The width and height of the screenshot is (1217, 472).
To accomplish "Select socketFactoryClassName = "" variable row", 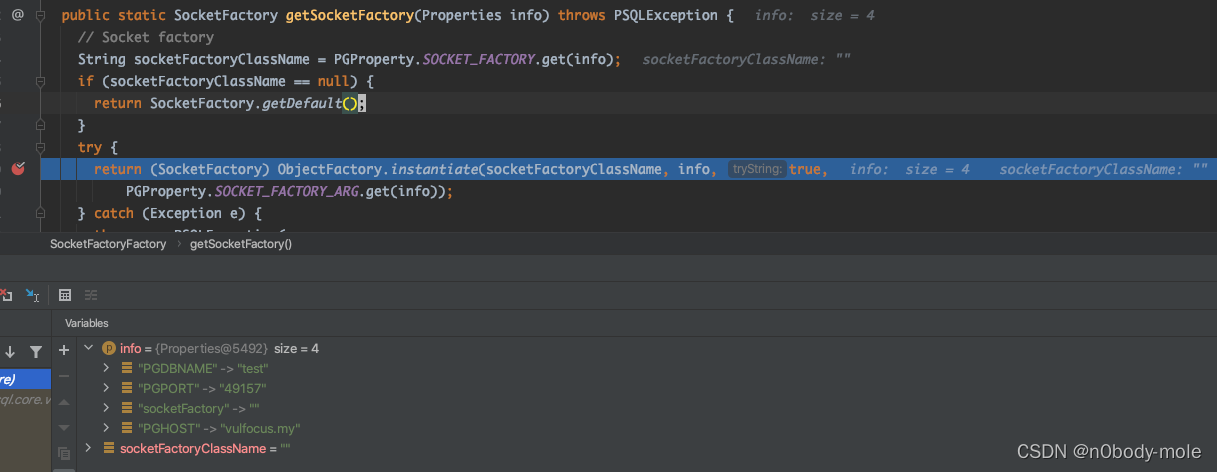I will pos(648,448).
